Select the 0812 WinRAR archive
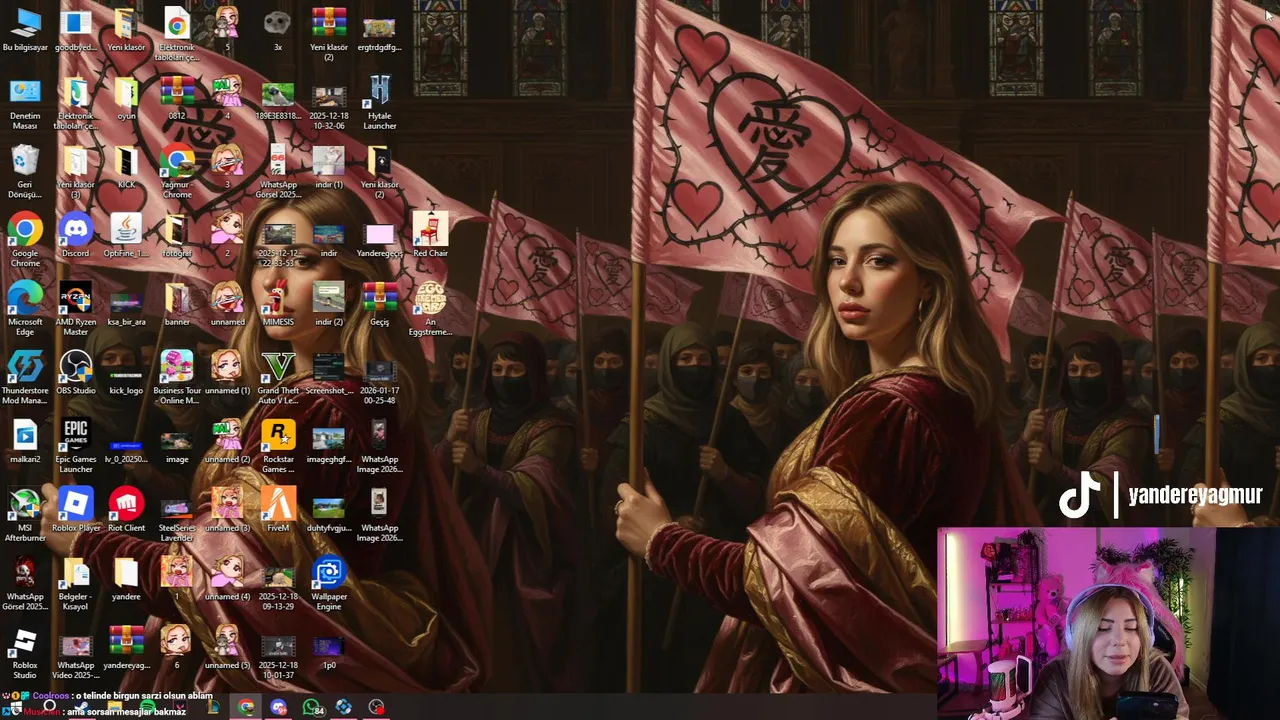The width and height of the screenshot is (1280, 720). (177, 99)
